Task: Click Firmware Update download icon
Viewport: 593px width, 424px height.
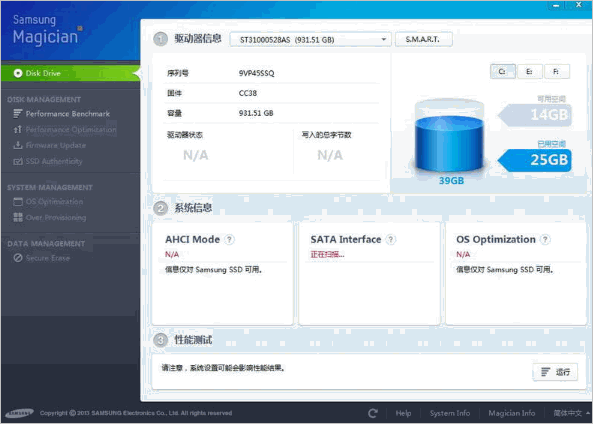Action: click(18, 145)
